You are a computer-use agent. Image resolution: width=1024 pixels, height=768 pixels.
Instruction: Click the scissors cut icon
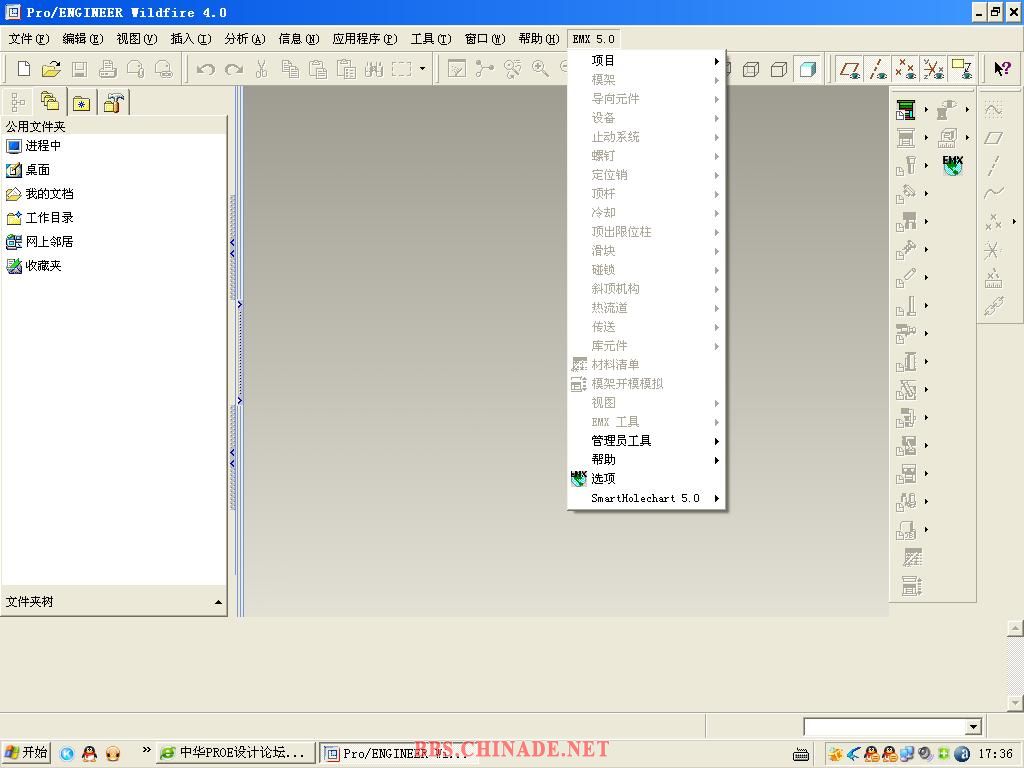tap(262, 69)
